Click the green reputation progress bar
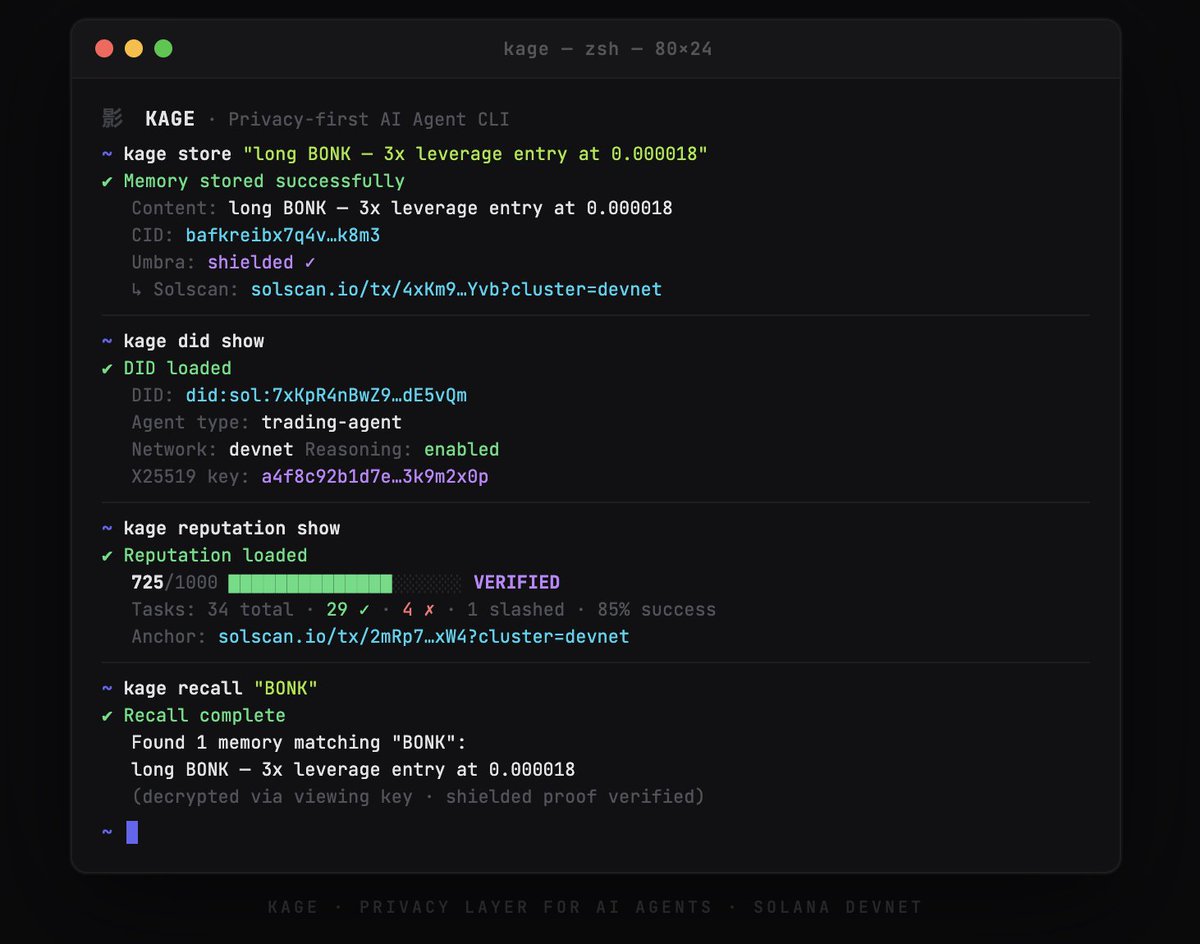Viewport: 1200px width, 944px height. click(310, 582)
